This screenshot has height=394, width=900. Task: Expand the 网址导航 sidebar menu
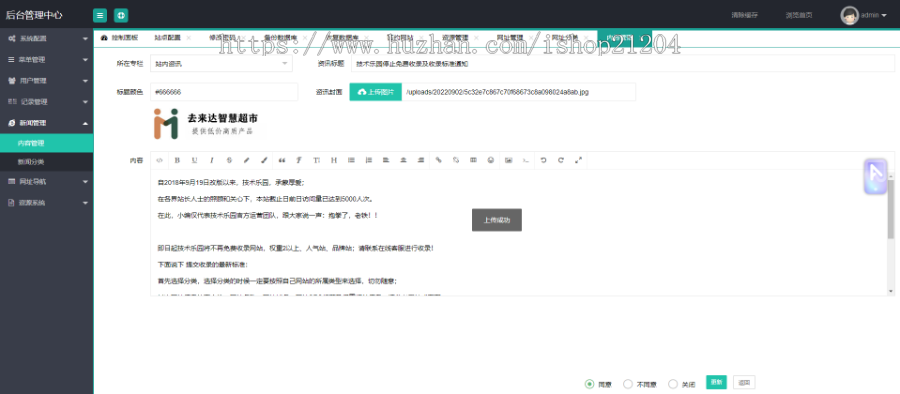[x=46, y=181]
